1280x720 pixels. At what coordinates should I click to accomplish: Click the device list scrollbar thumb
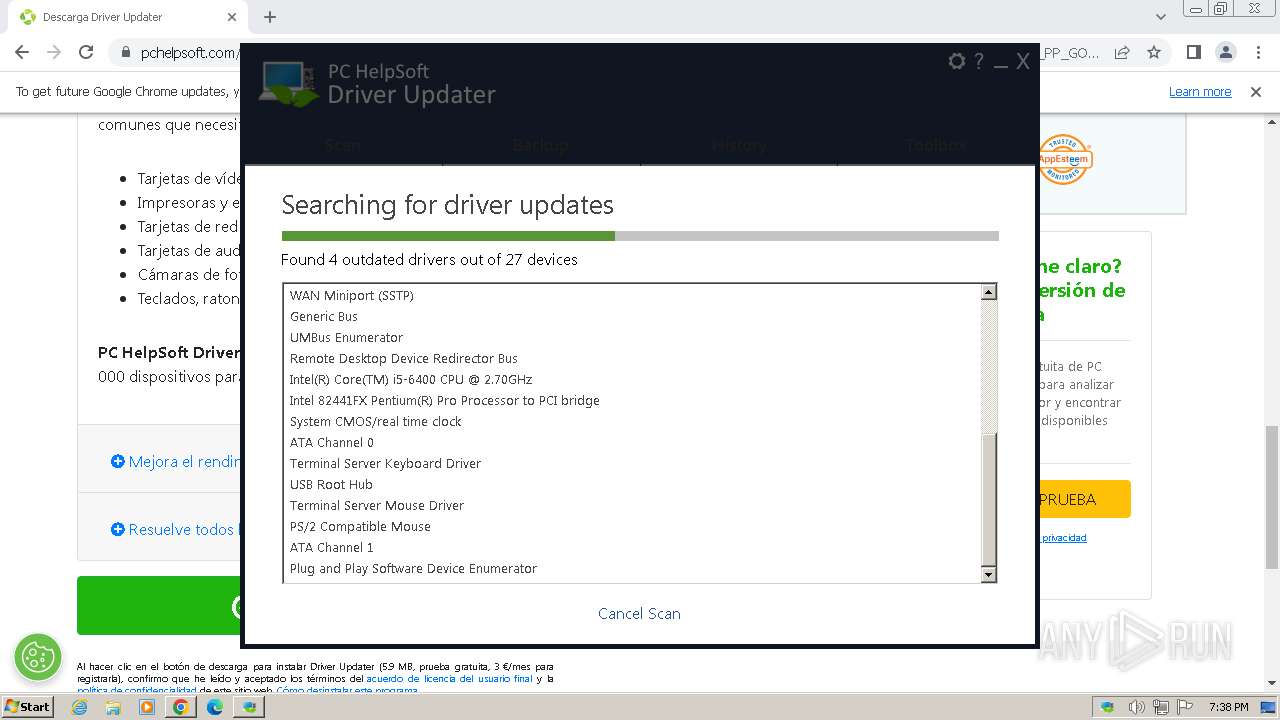(x=988, y=500)
